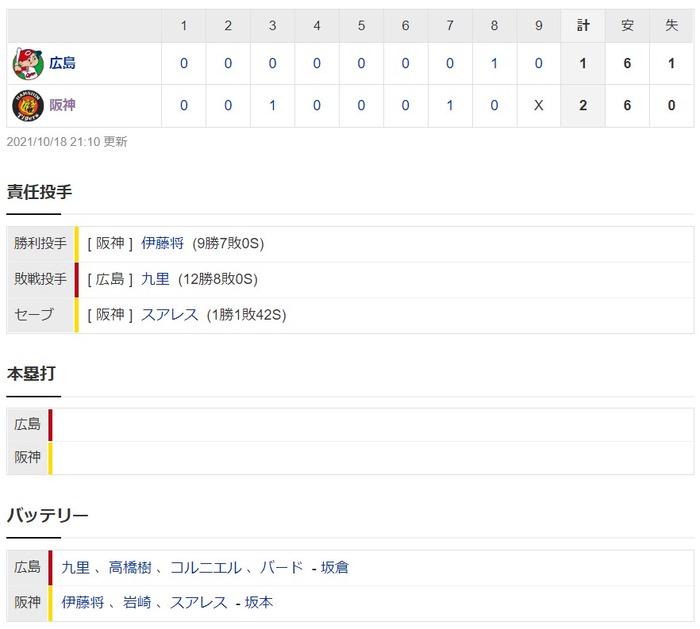Open catcher 坂倉 player link
Image resolution: width=700 pixels, height=629 pixels.
click(x=335, y=568)
